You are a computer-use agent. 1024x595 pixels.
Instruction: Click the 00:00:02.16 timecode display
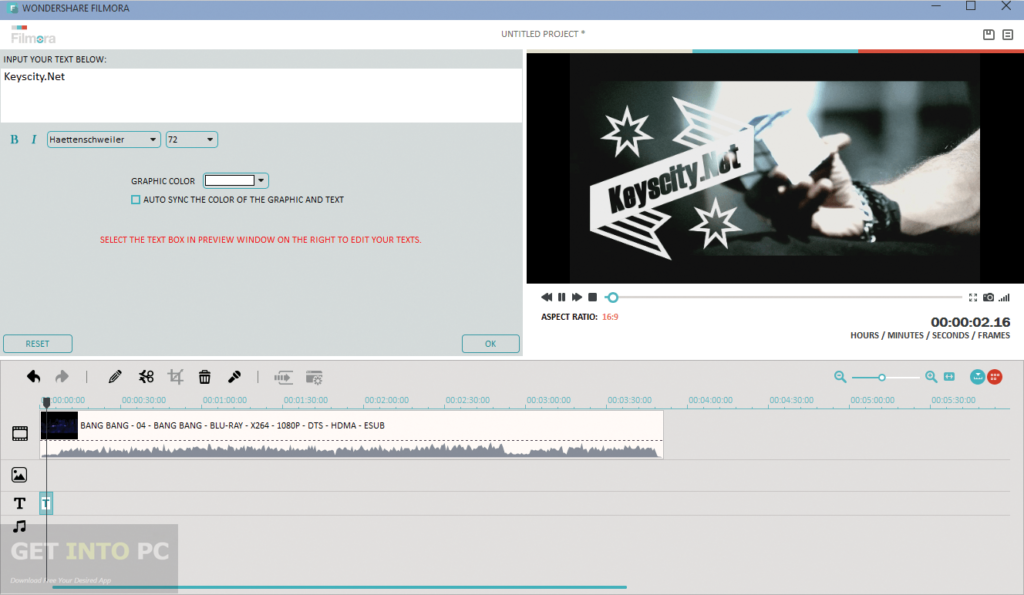(x=970, y=322)
